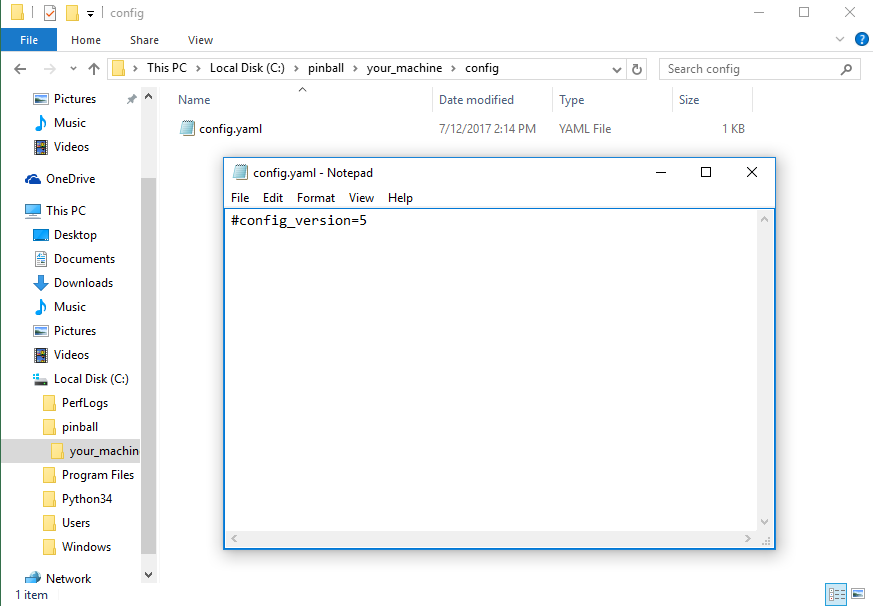Open the Explorer View ribbon tab

(200, 40)
